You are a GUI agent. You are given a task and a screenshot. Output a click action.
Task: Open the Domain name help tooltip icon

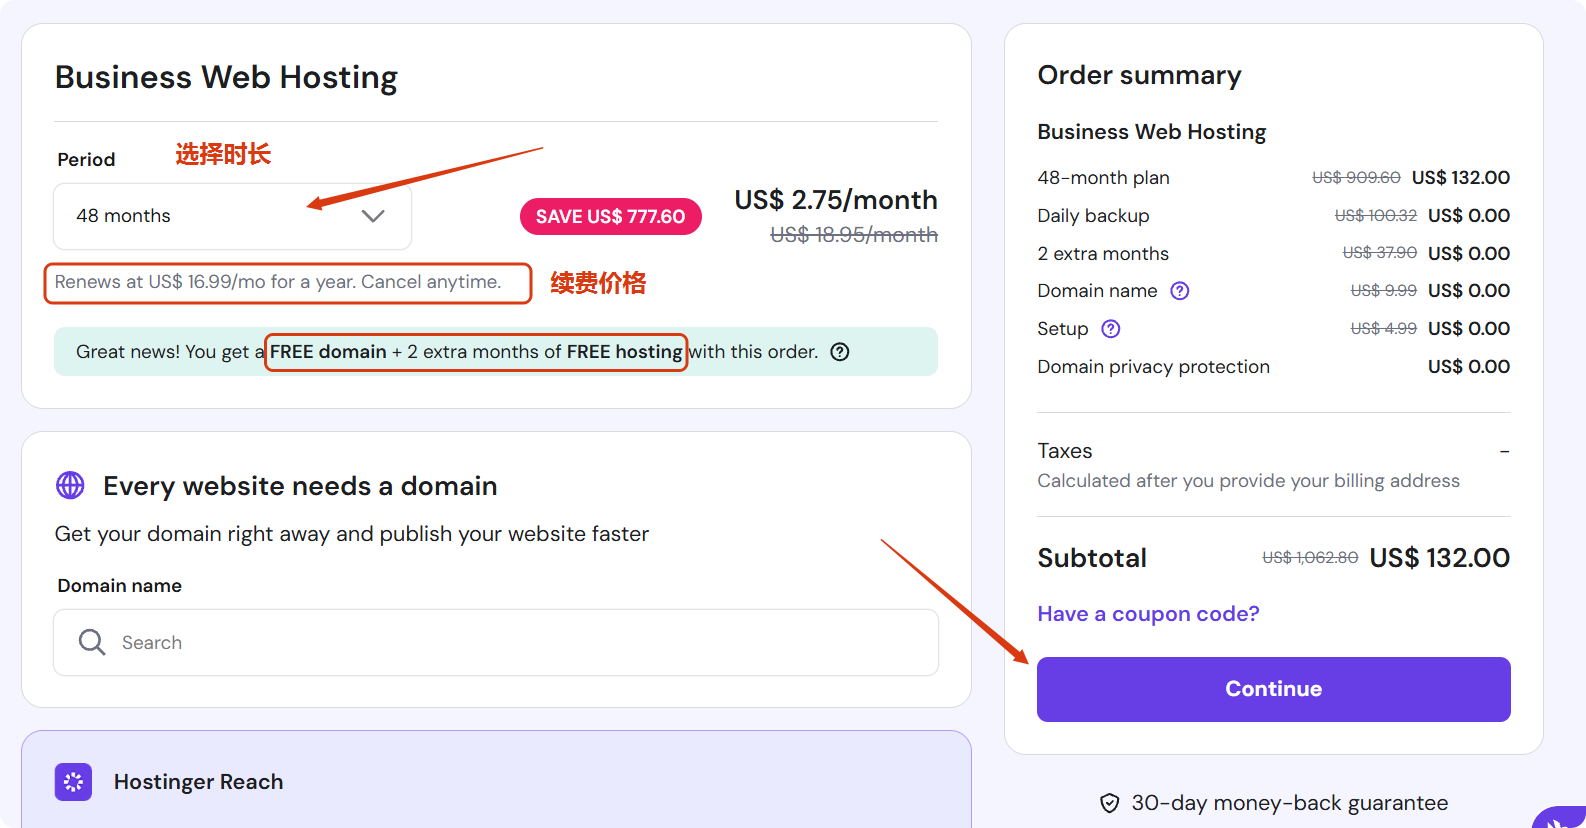[x=1180, y=291]
